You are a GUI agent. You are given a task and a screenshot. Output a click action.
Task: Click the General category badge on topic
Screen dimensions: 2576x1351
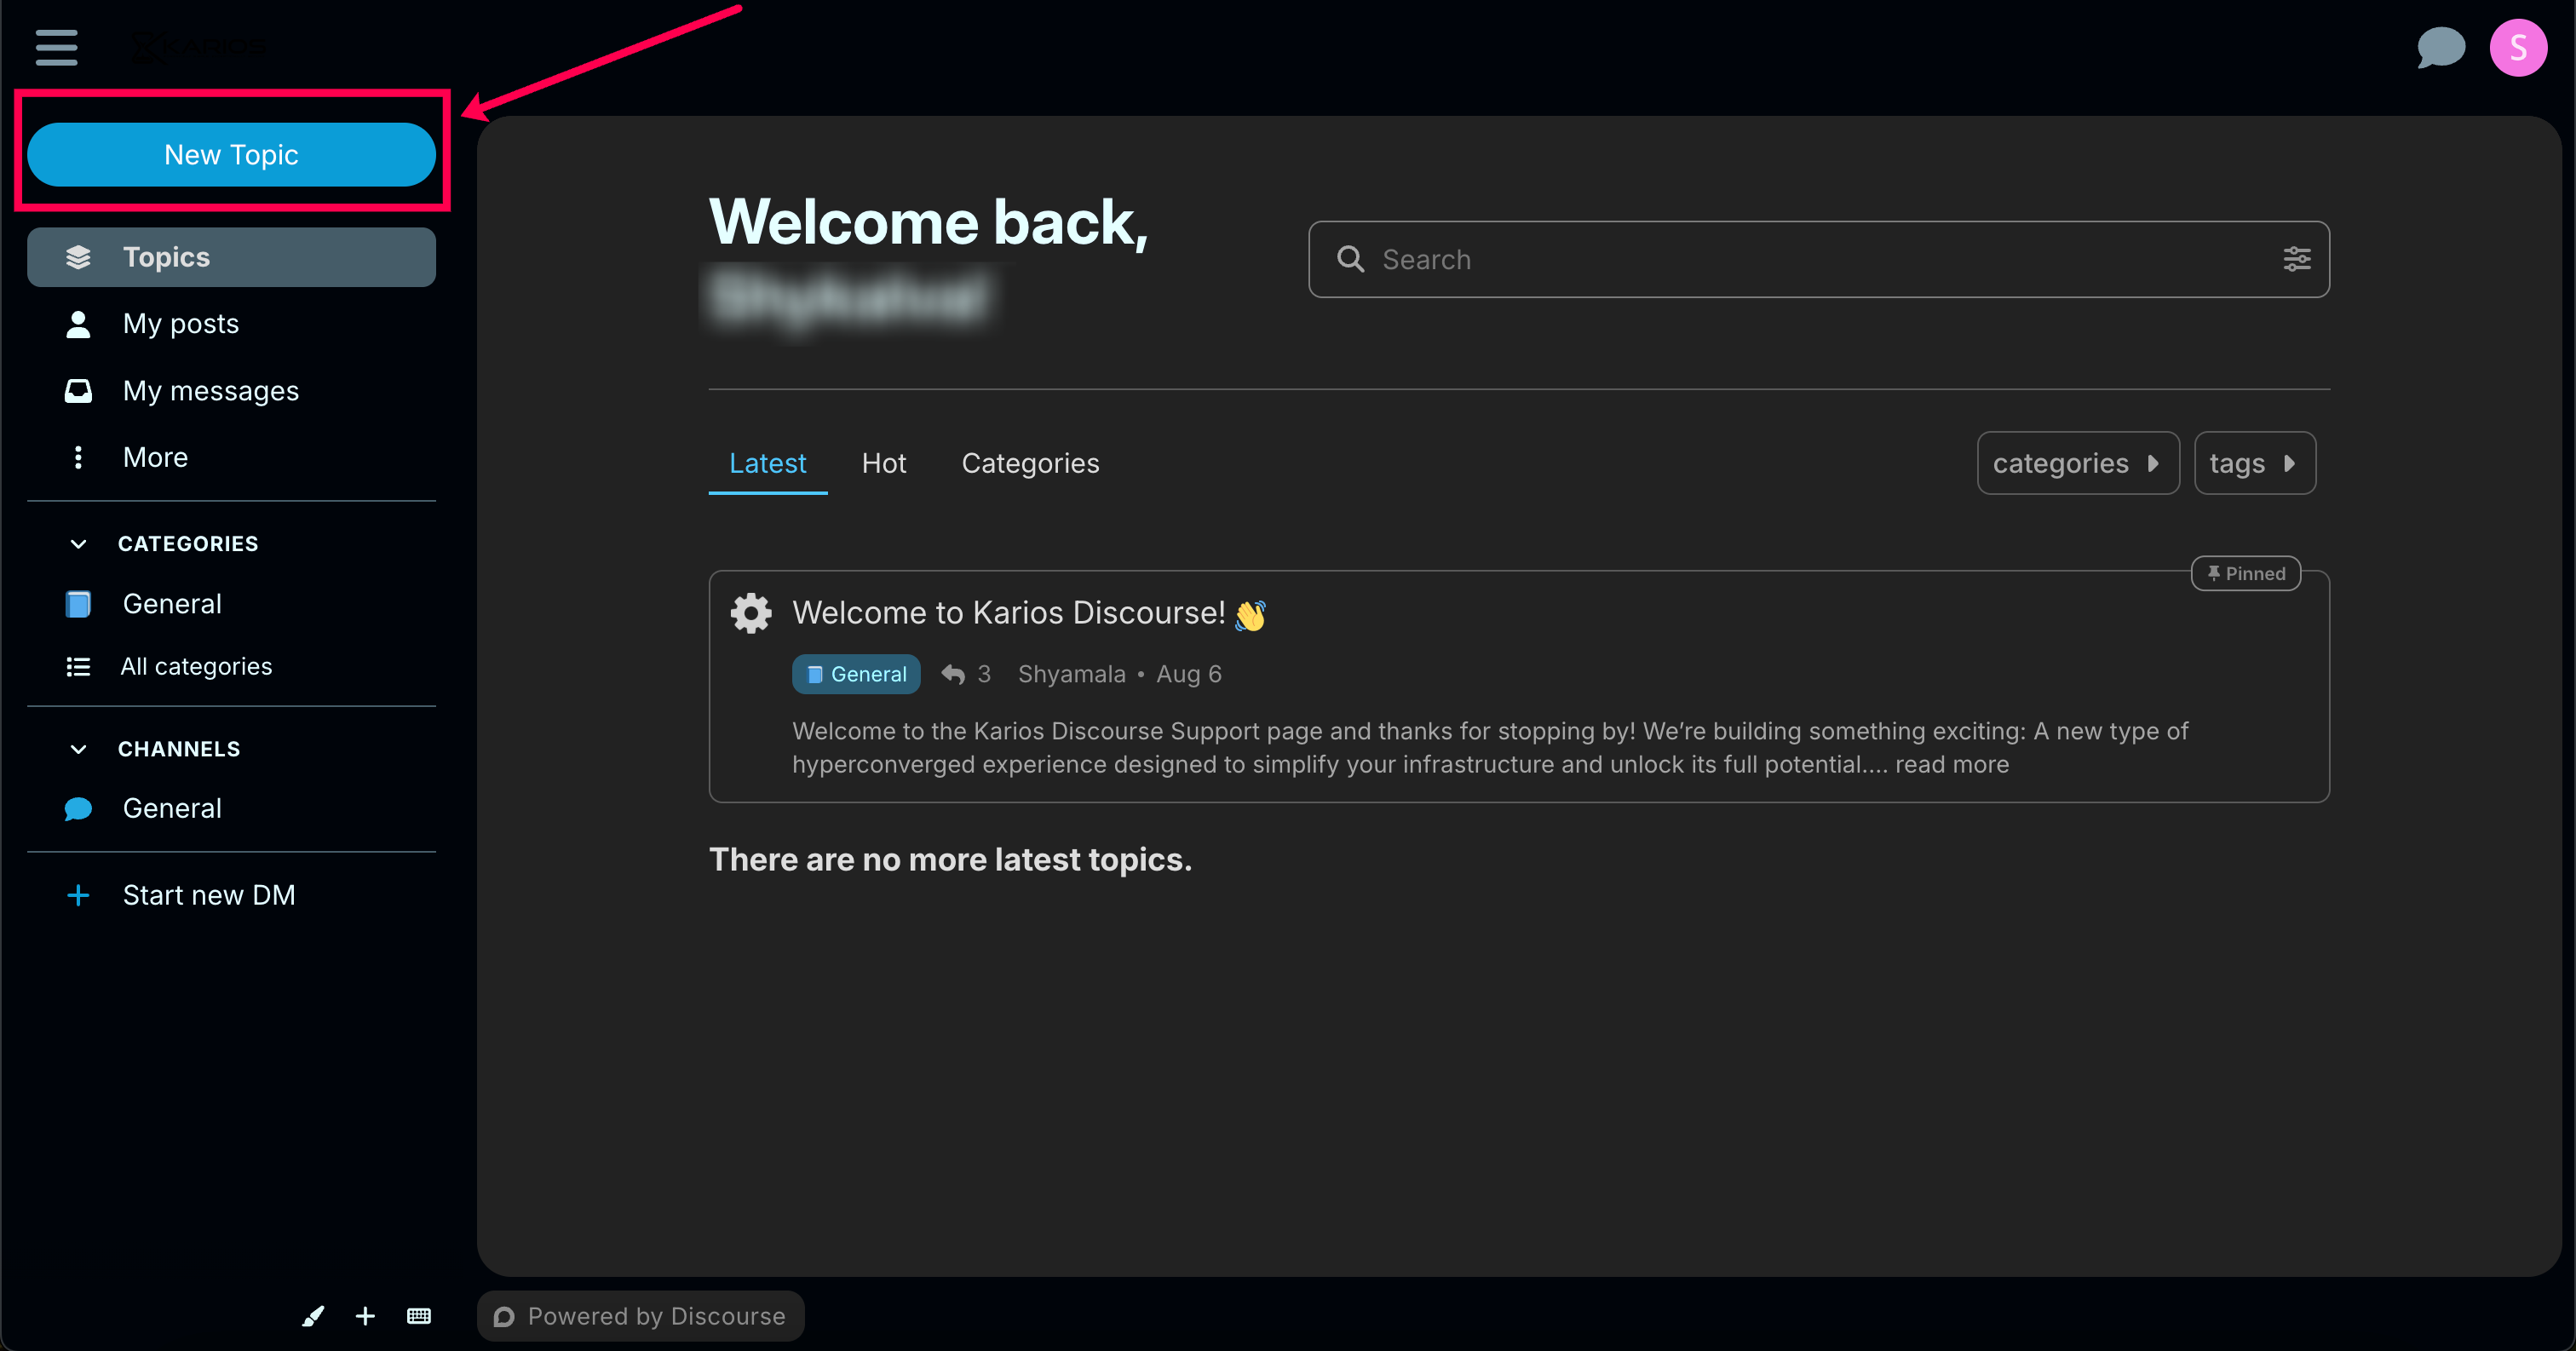click(x=856, y=675)
